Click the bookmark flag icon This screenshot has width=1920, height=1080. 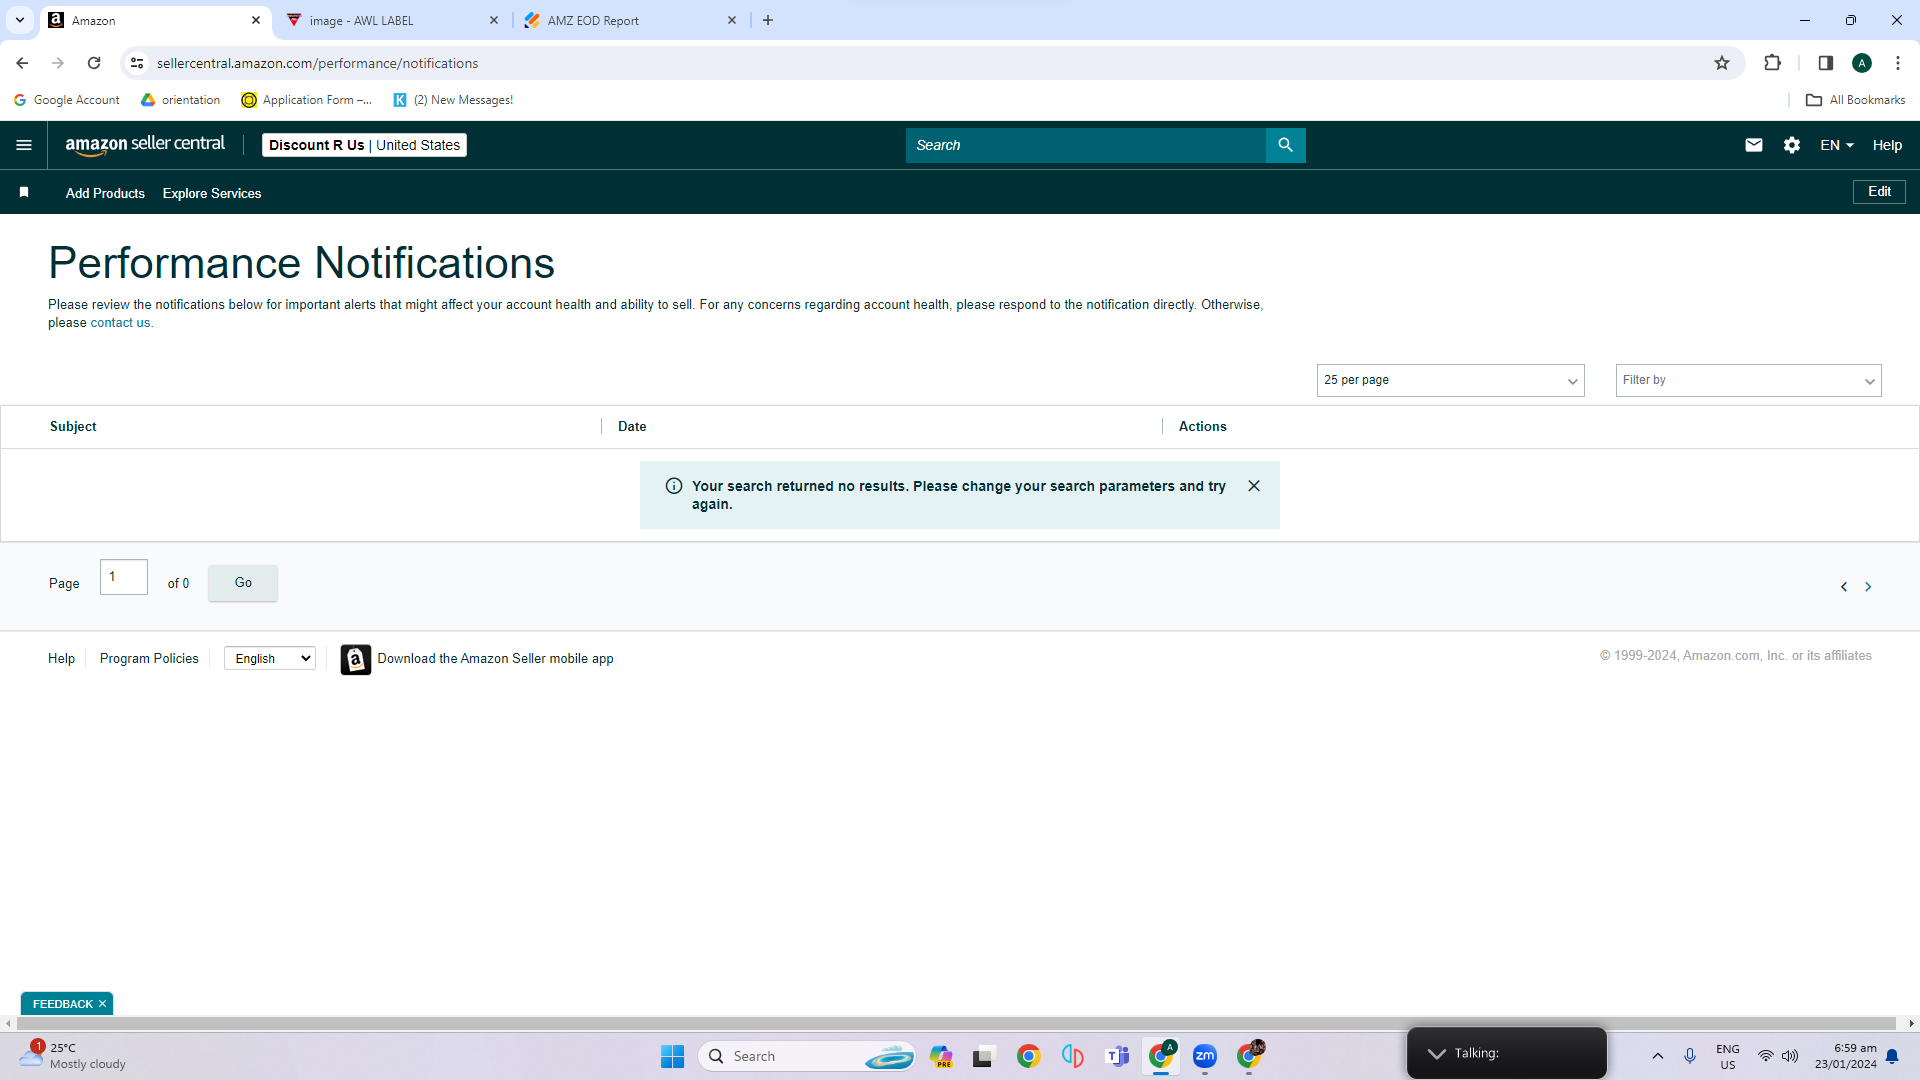[24, 192]
